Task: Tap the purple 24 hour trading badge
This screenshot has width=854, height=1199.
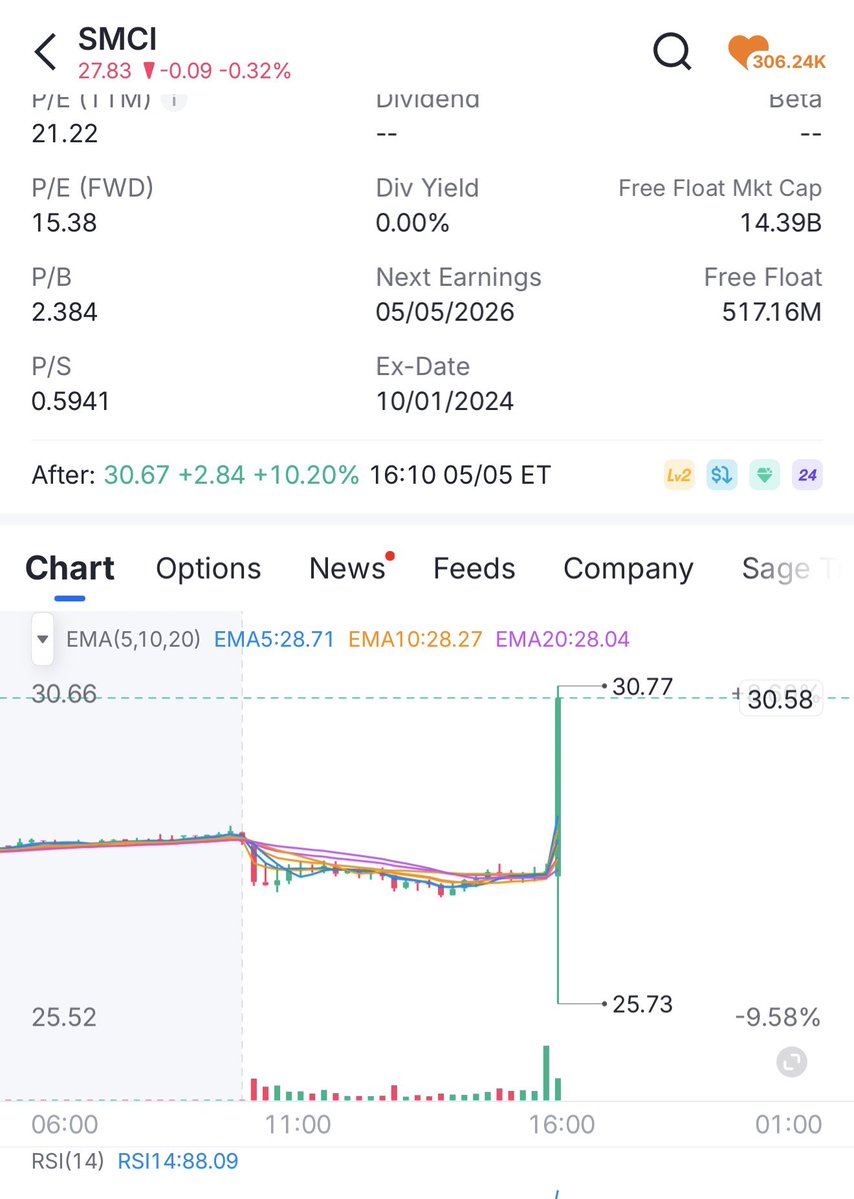Action: (x=807, y=475)
